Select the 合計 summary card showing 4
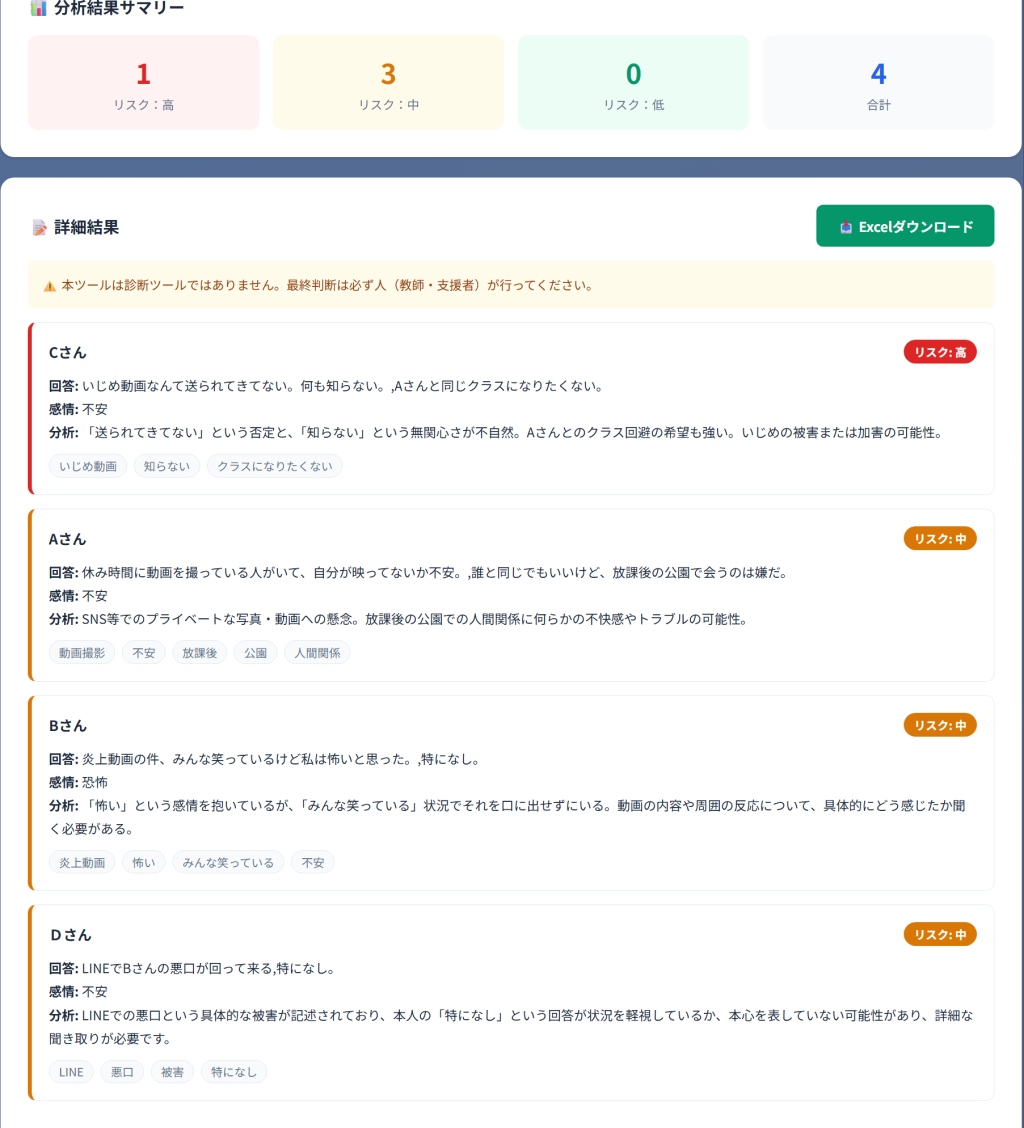 [x=879, y=82]
